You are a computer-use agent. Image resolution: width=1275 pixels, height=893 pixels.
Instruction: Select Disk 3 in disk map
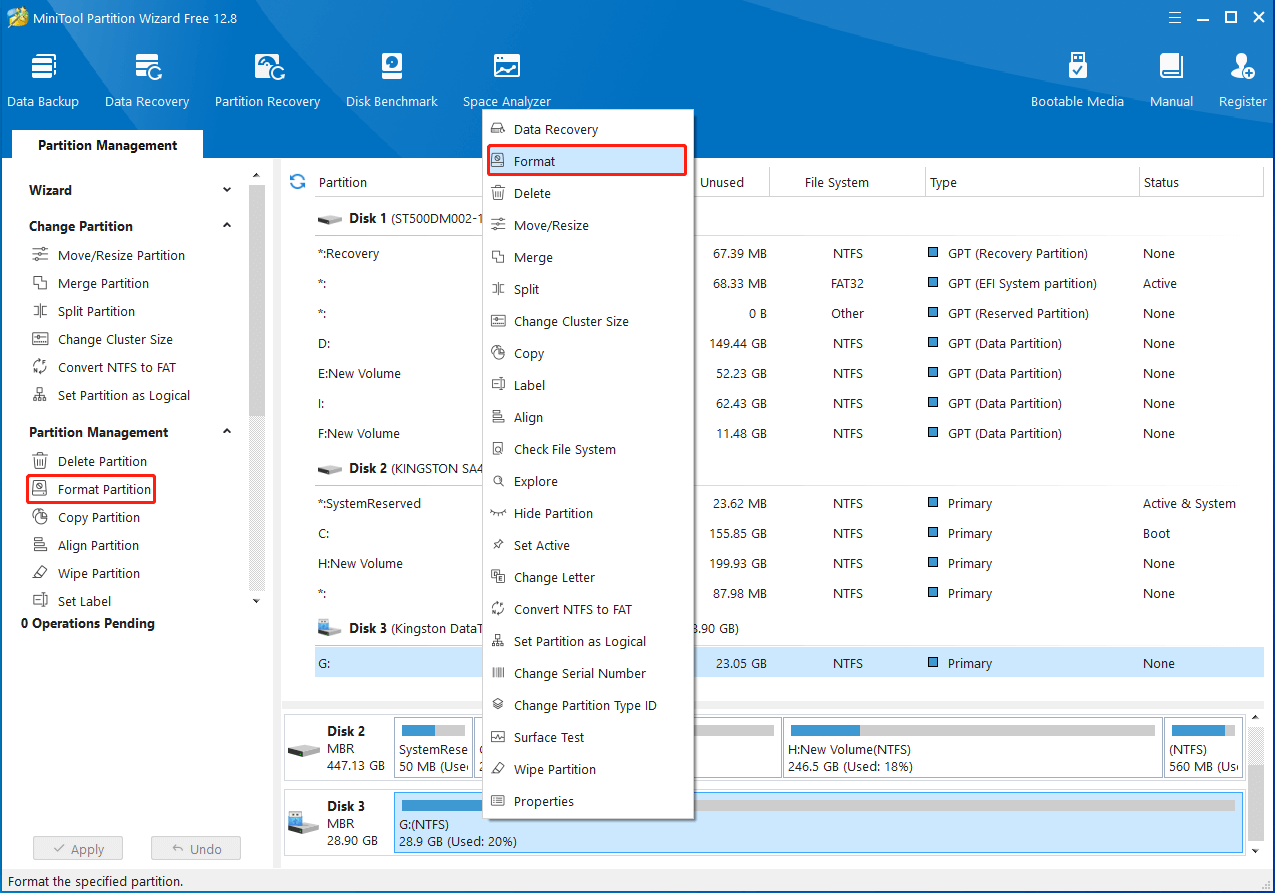click(x=339, y=822)
